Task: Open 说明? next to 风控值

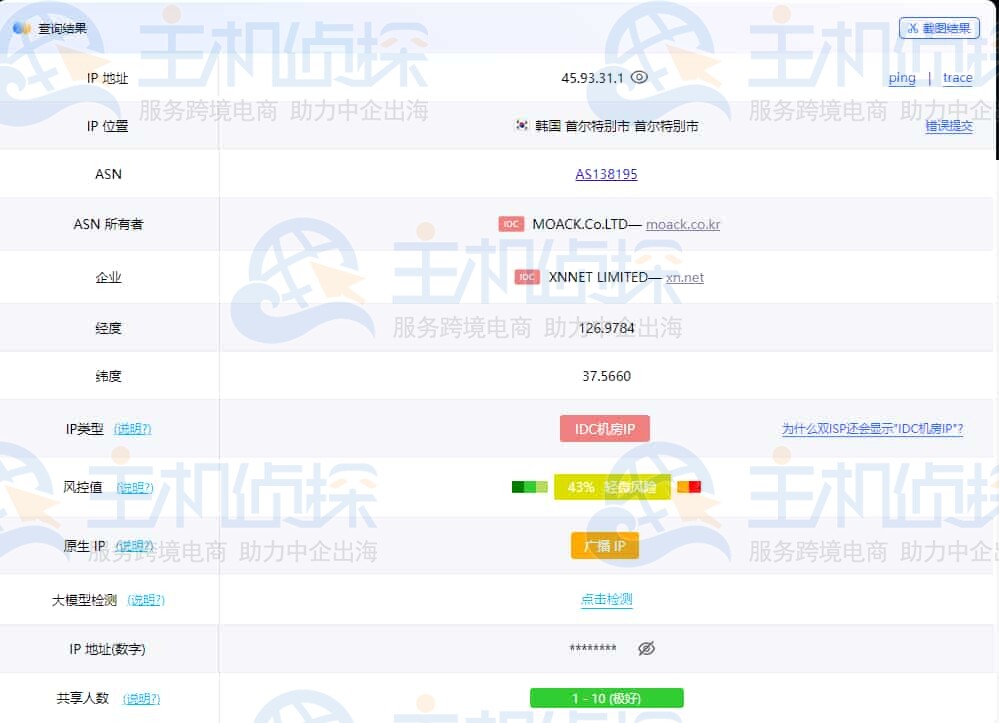Action: coord(135,488)
